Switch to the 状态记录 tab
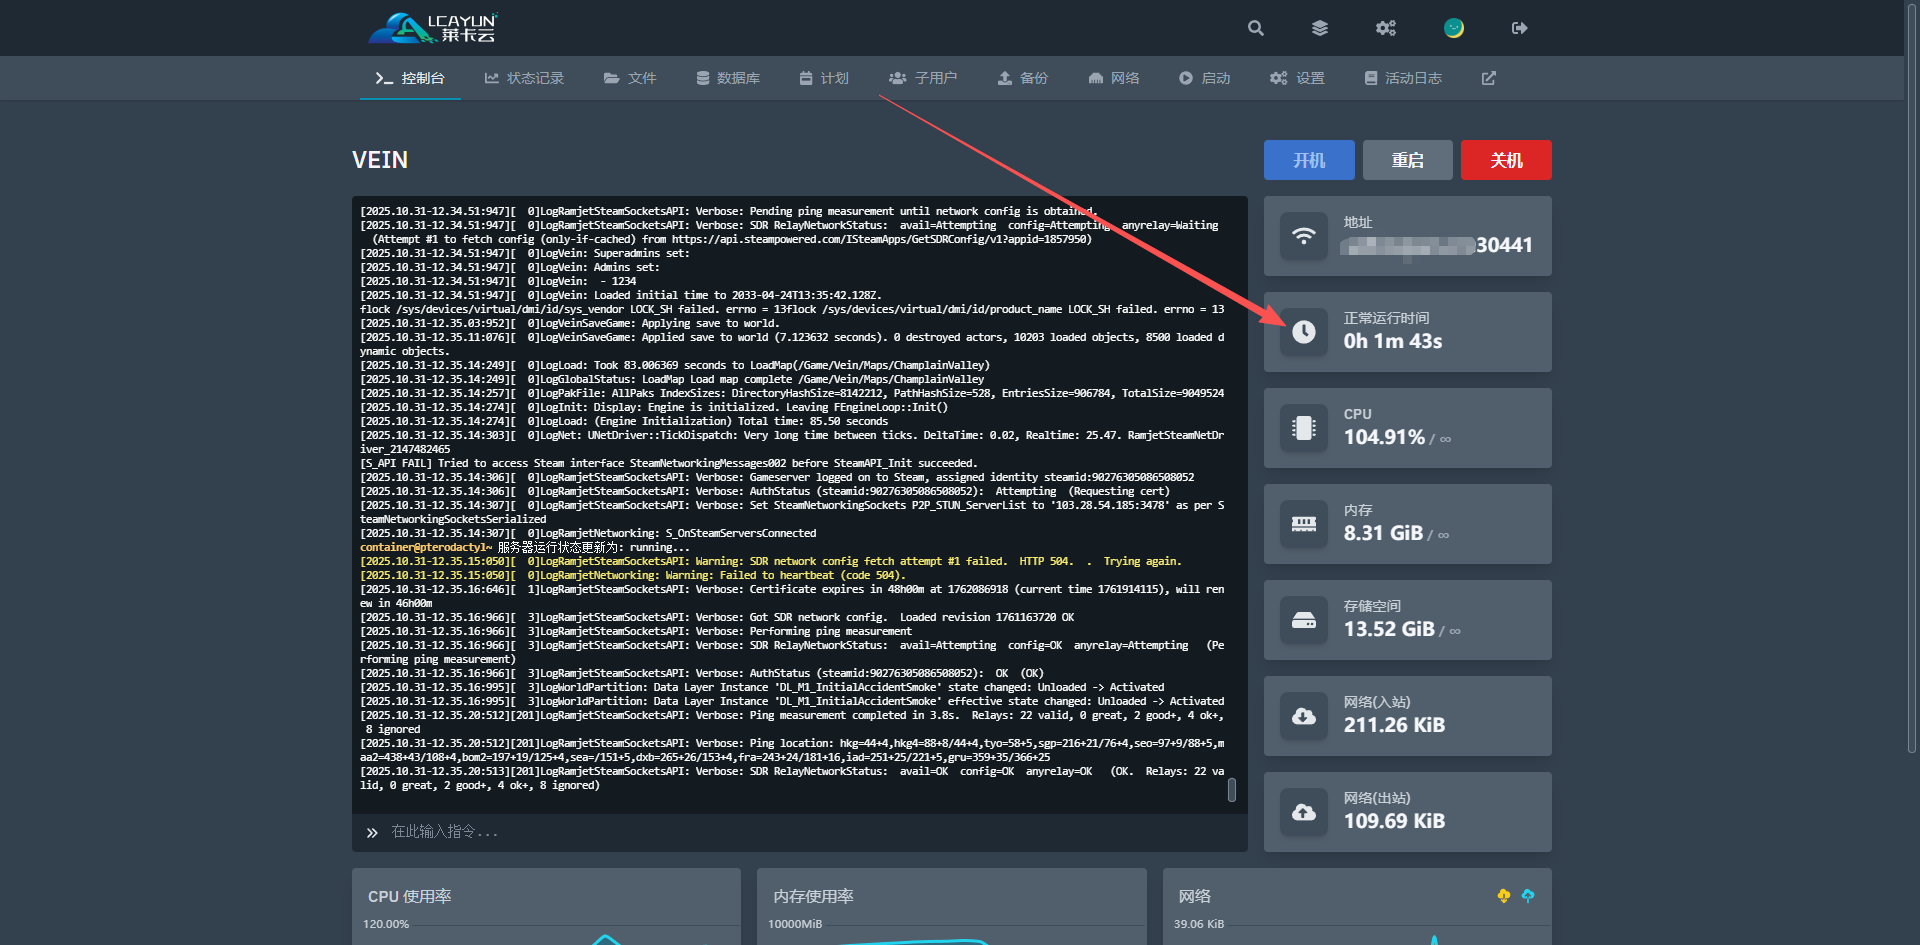 click(x=524, y=78)
